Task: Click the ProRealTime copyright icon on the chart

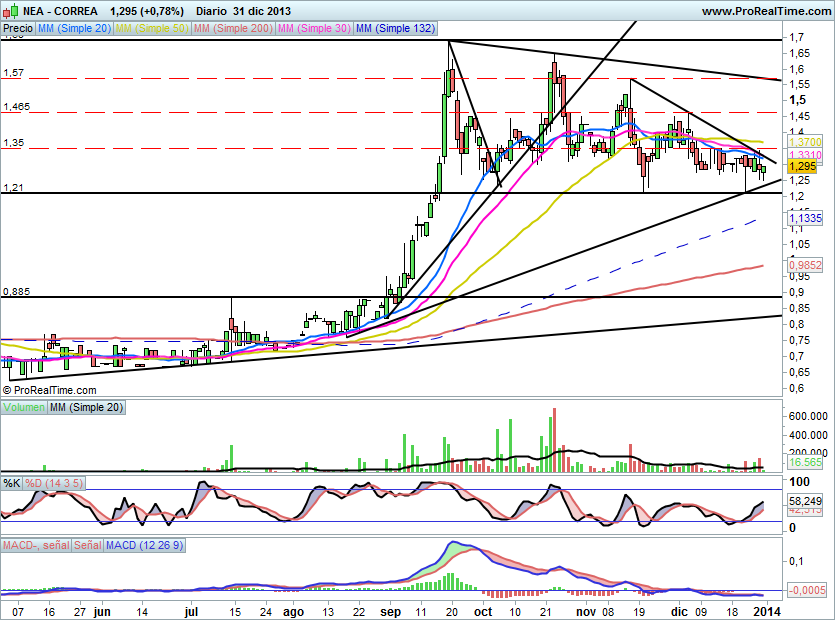Action: tap(7, 390)
